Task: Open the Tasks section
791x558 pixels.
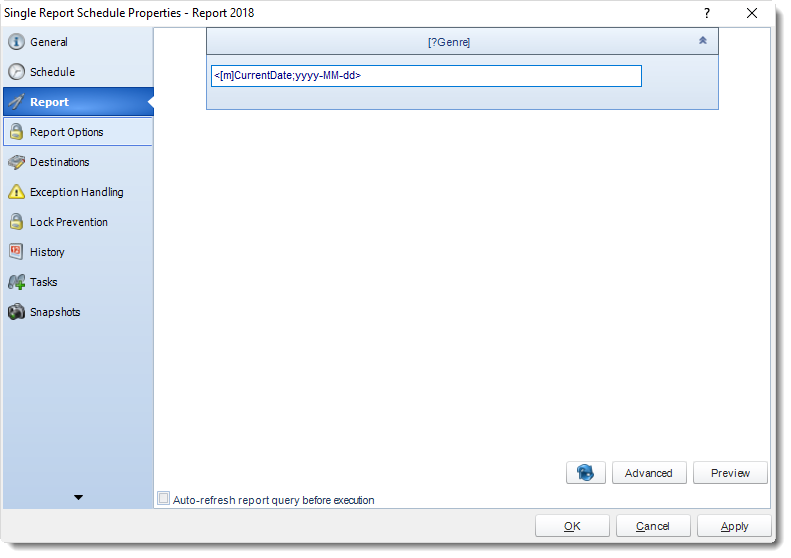Action: click(x=78, y=282)
